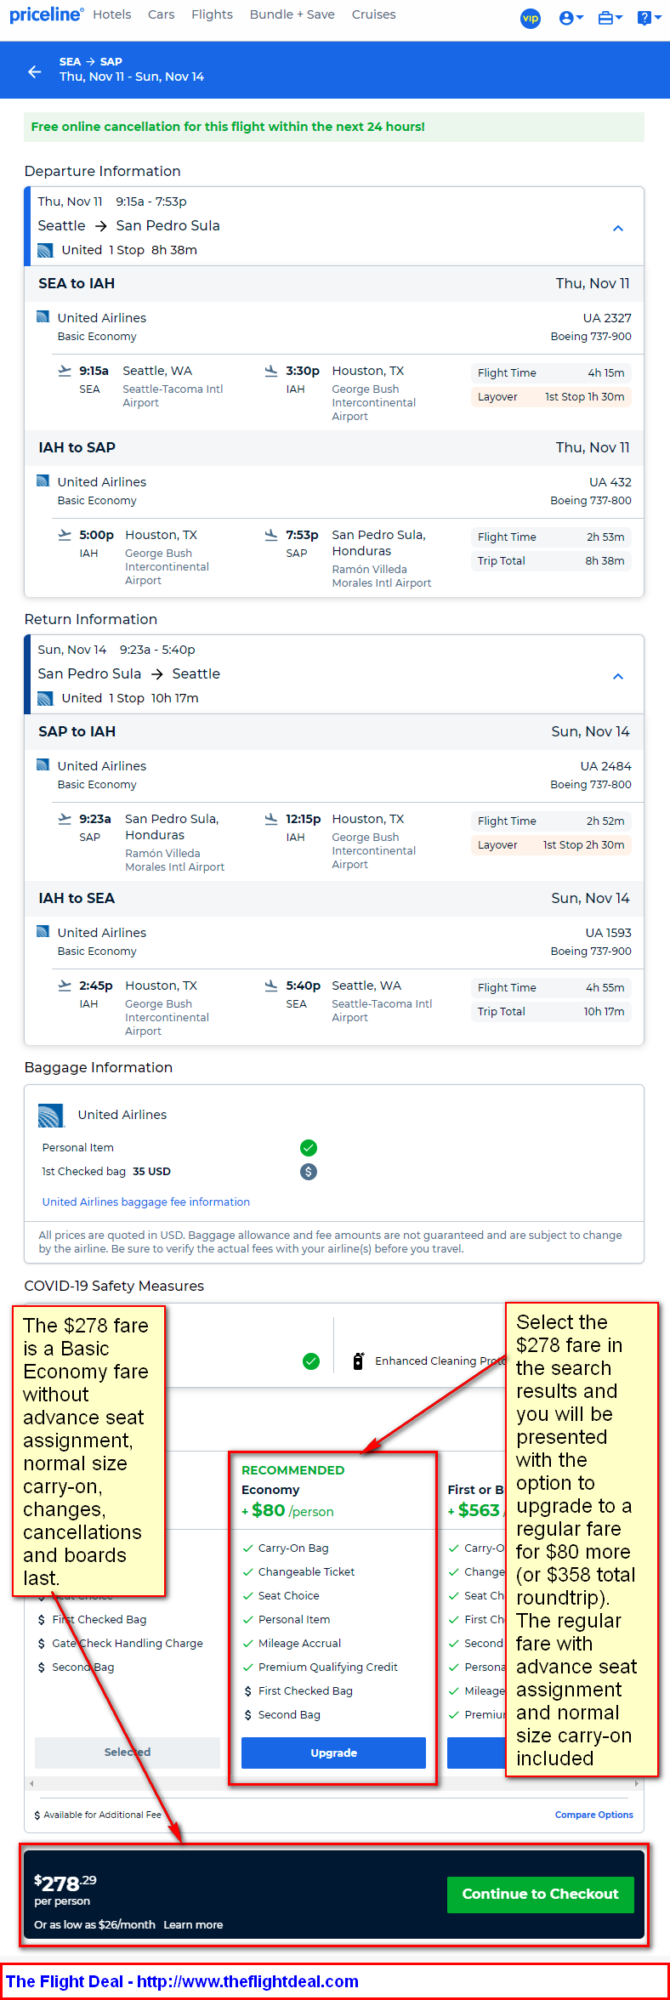Click the Priceline logo
Screen dimensions: 670x2000
point(46,14)
